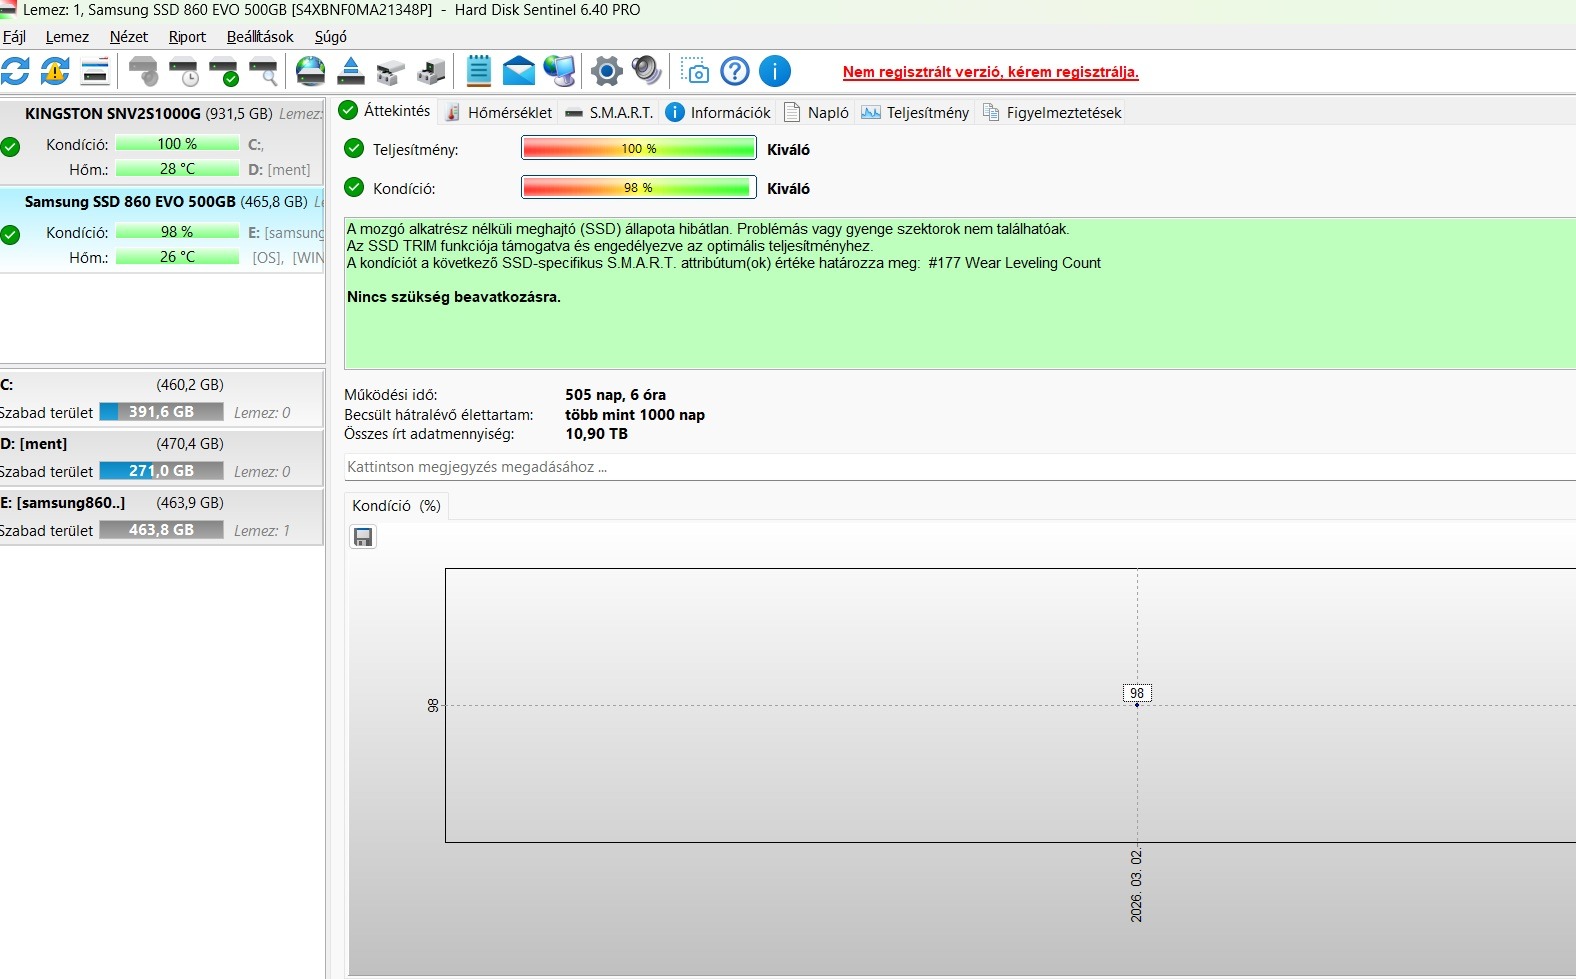The width and height of the screenshot is (1576, 979).
Task: Click the Kingston Kondíció 100 % bar
Action: coord(177,144)
